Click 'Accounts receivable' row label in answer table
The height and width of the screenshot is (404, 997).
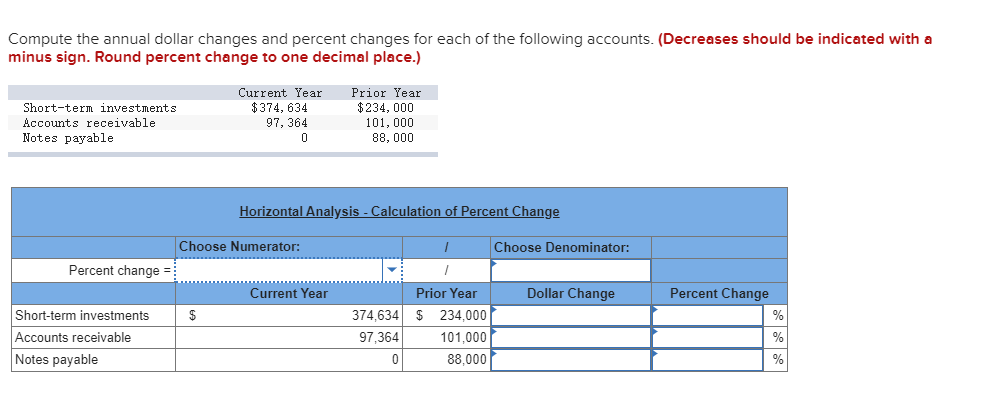click(x=73, y=337)
